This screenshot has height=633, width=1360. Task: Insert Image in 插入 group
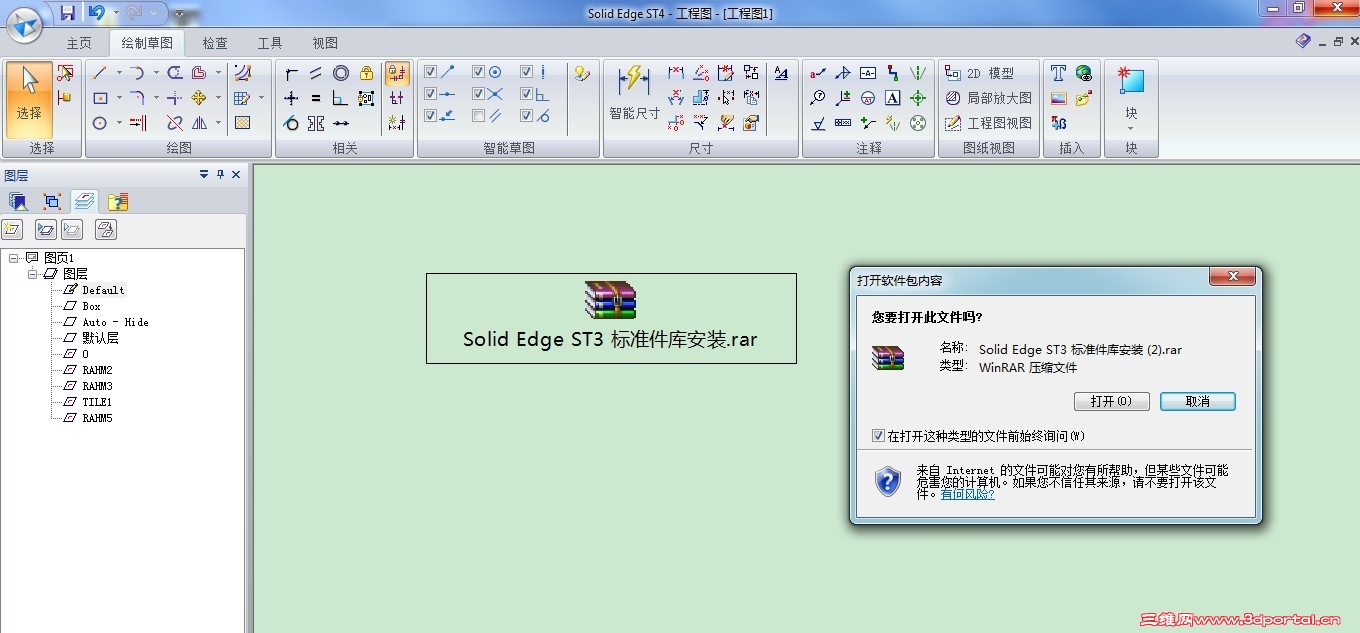[1059, 98]
